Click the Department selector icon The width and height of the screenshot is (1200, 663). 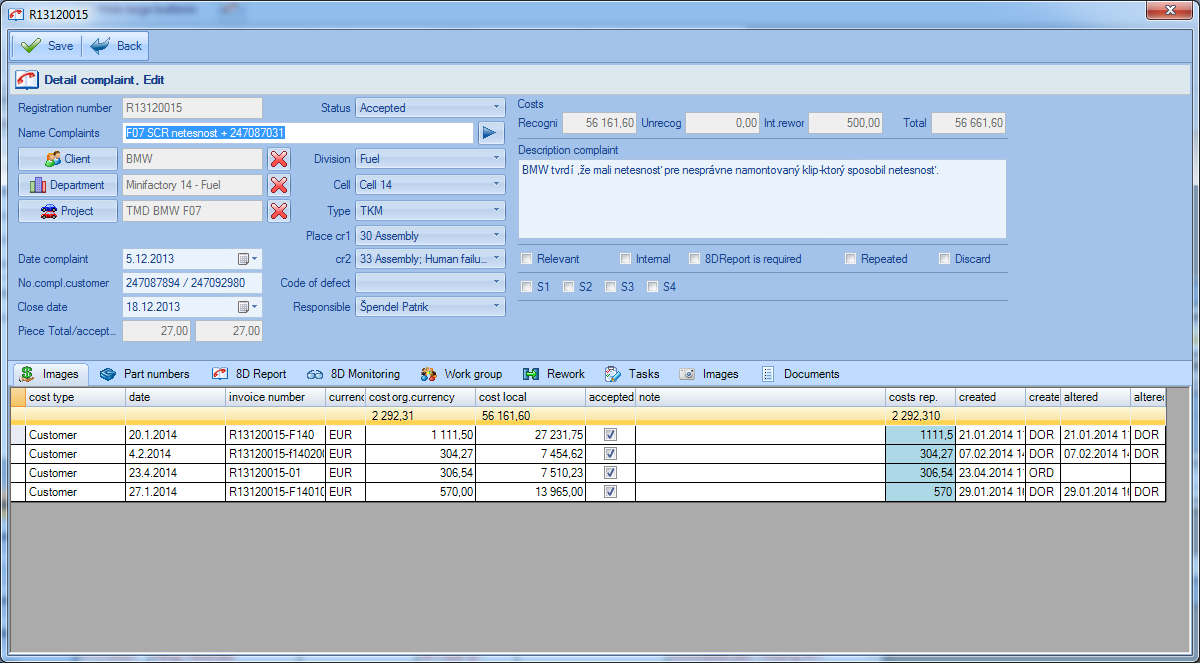point(67,184)
